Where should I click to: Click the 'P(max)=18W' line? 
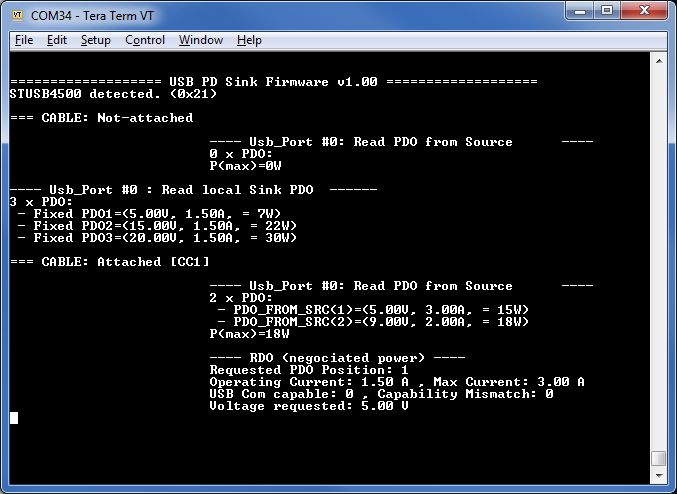(249, 334)
